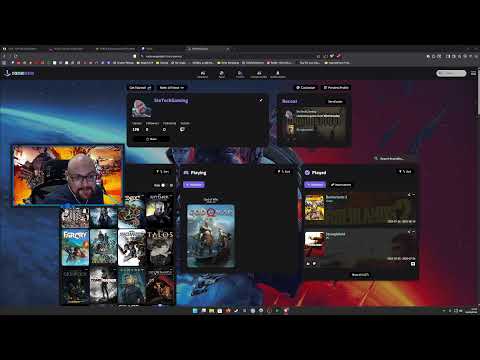The width and height of the screenshot is (480, 360).
Task: Click the purple button under Playing heading
Action: tap(194, 185)
